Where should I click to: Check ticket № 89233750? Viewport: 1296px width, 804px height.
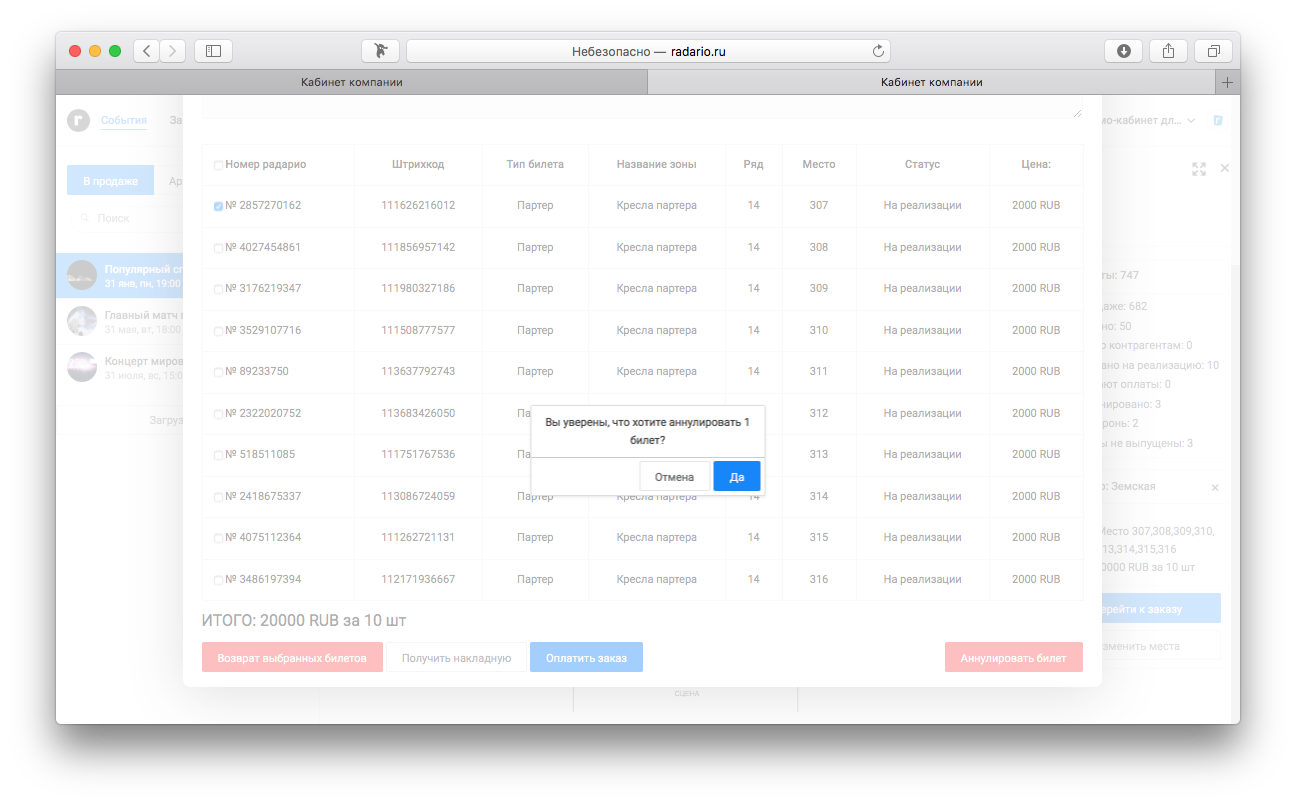(x=218, y=372)
